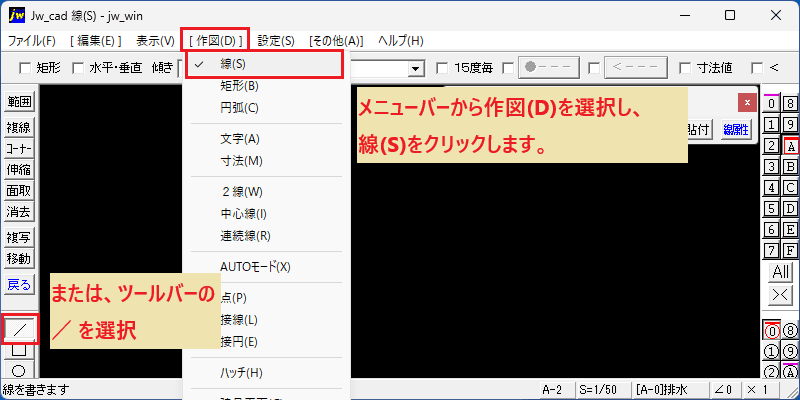Toggle the 矩形 checkbox
Screen dimensions: 800x400
(x=24, y=68)
